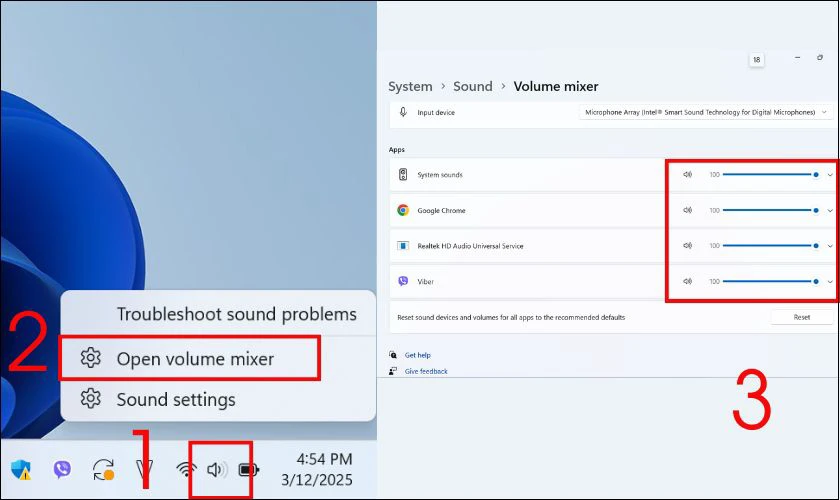Click the microphone icon beside Input device
The image size is (840, 500).
click(403, 112)
